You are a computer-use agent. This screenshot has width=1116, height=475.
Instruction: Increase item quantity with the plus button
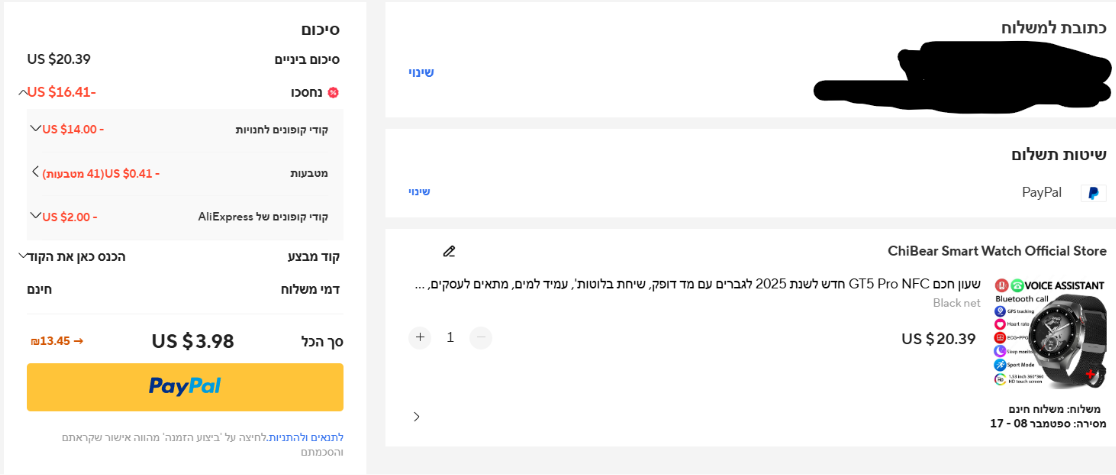tap(420, 337)
